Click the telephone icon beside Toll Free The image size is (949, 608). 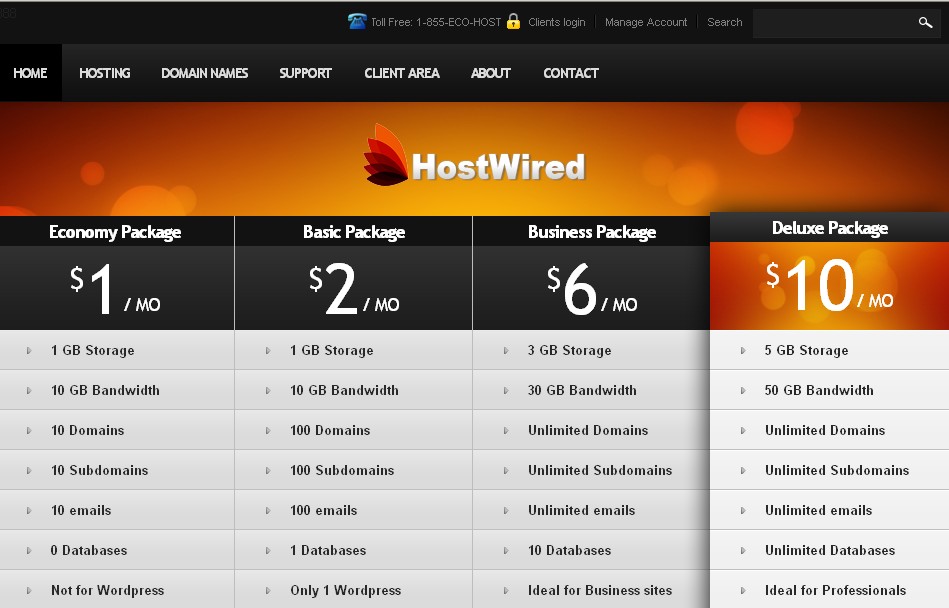(357, 21)
